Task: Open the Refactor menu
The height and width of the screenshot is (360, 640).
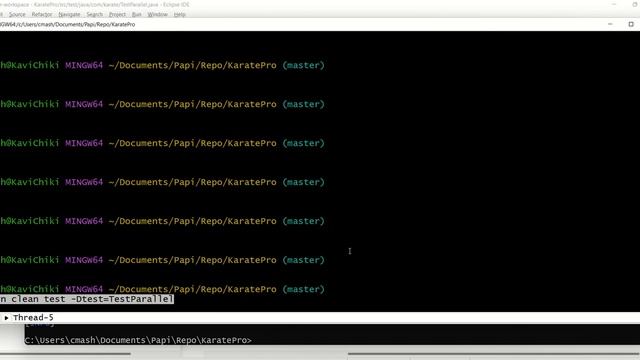Action: click(42, 14)
